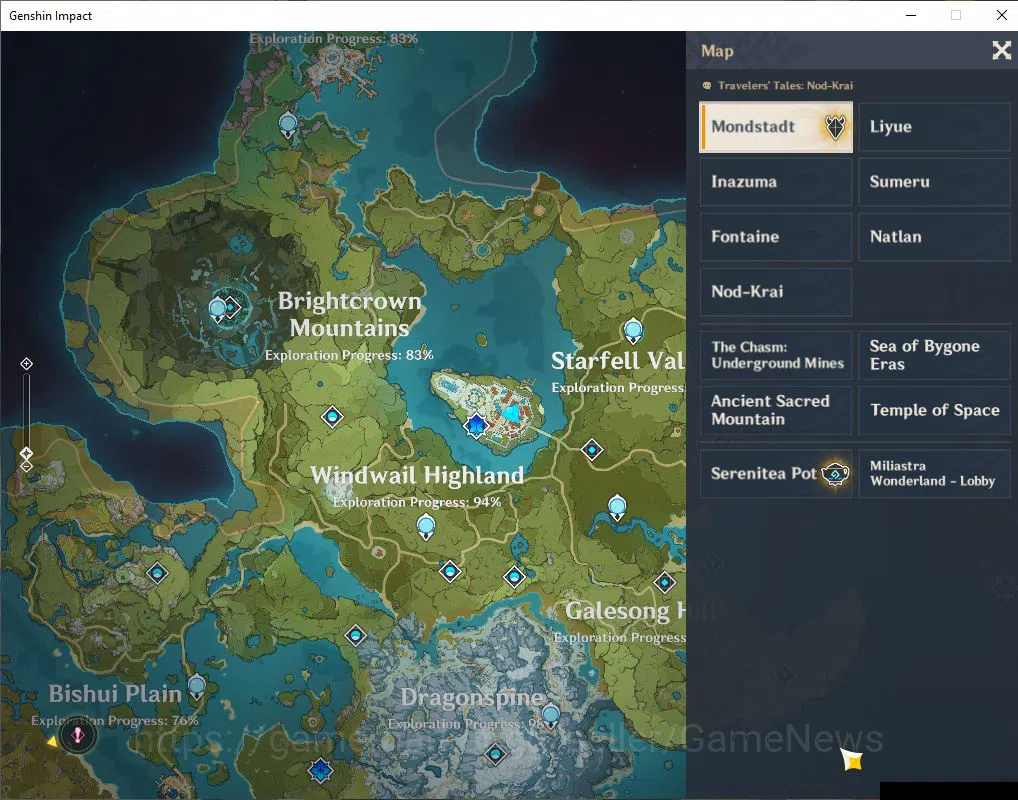The image size is (1018, 800).
Task: Select teleport waypoint northwest of Dragonspine snowfield
Action: 355,635
